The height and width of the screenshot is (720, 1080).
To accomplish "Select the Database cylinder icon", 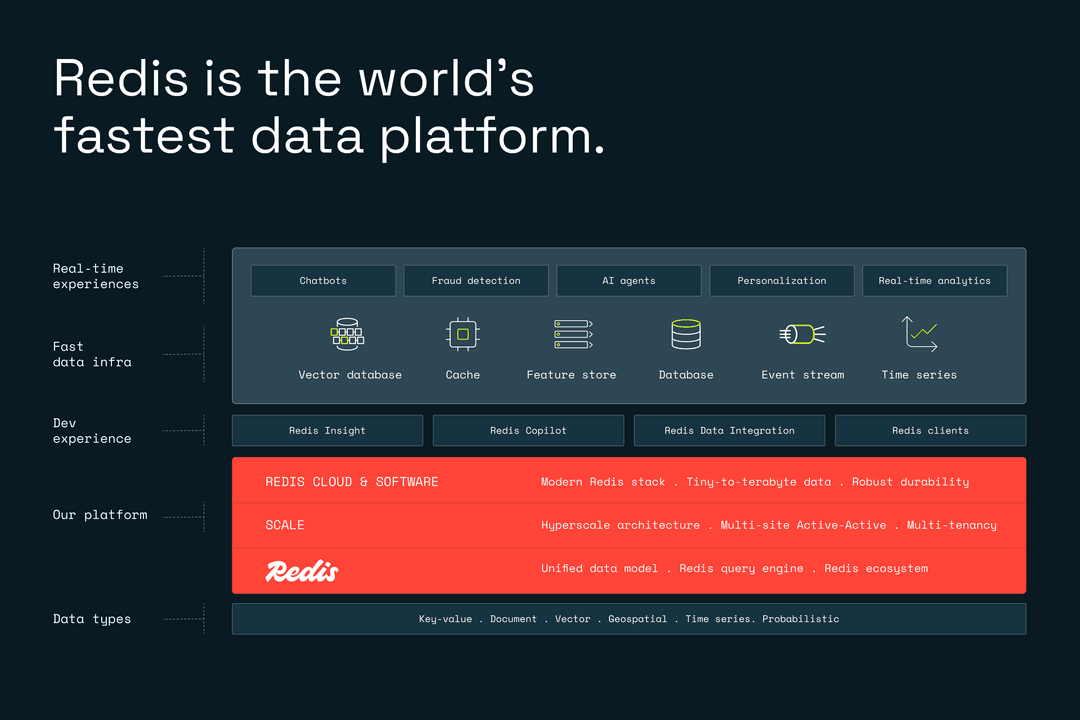I will tap(686, 333).
